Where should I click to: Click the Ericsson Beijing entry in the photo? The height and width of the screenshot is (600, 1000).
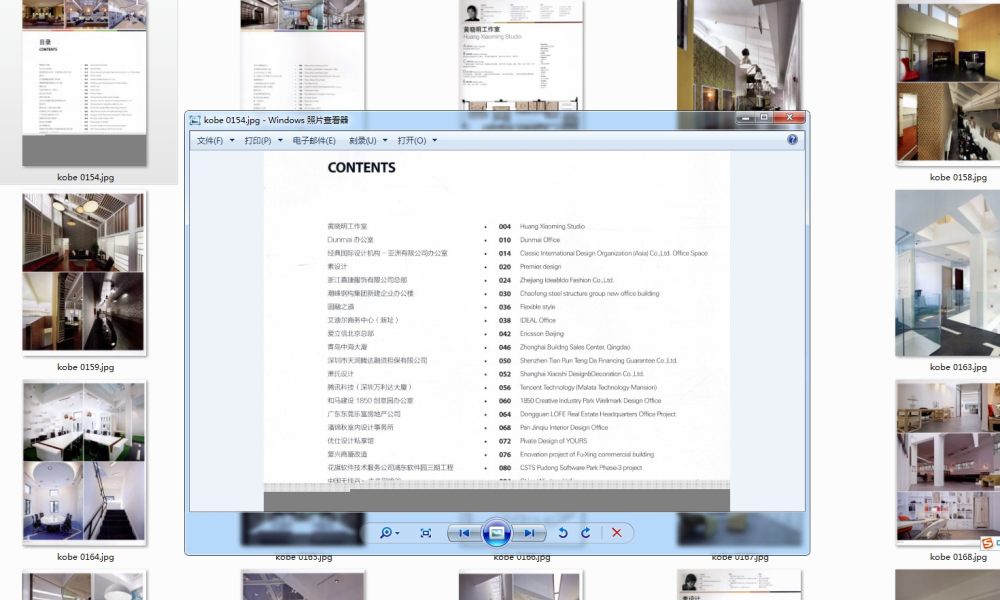[x=541, y=333]
